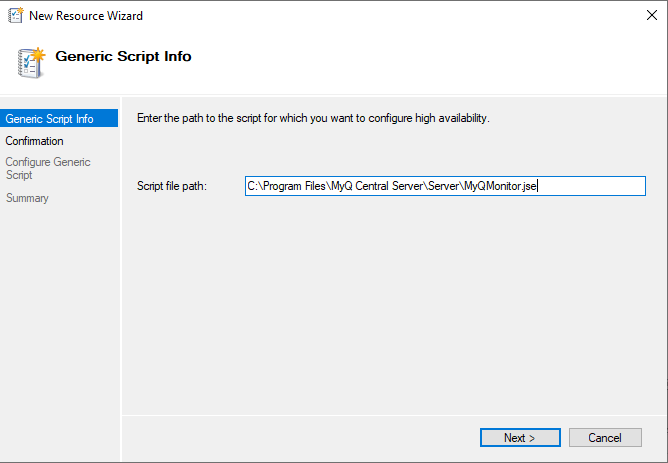
Task: Click blank sidebar area below Summary
Action: tap(60, 320)
